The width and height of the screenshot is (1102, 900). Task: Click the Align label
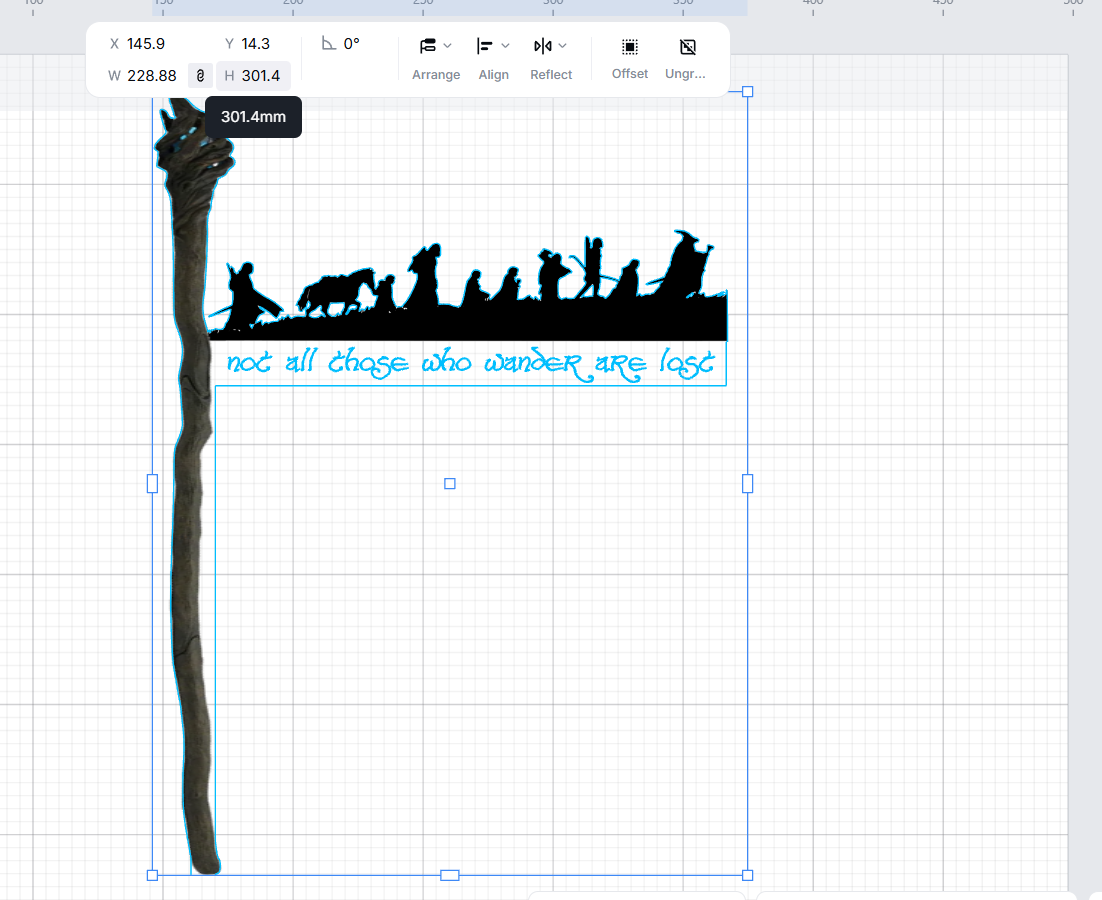493,74
